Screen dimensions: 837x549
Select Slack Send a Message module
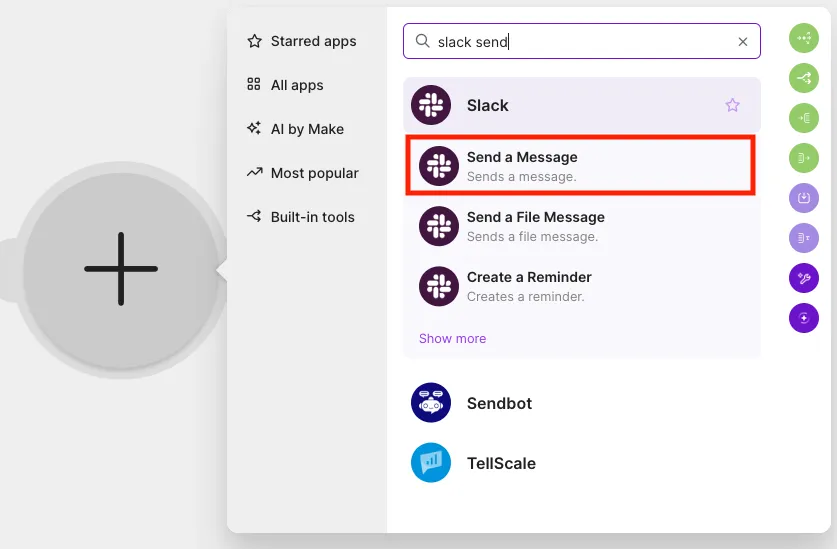pos(580,166)
